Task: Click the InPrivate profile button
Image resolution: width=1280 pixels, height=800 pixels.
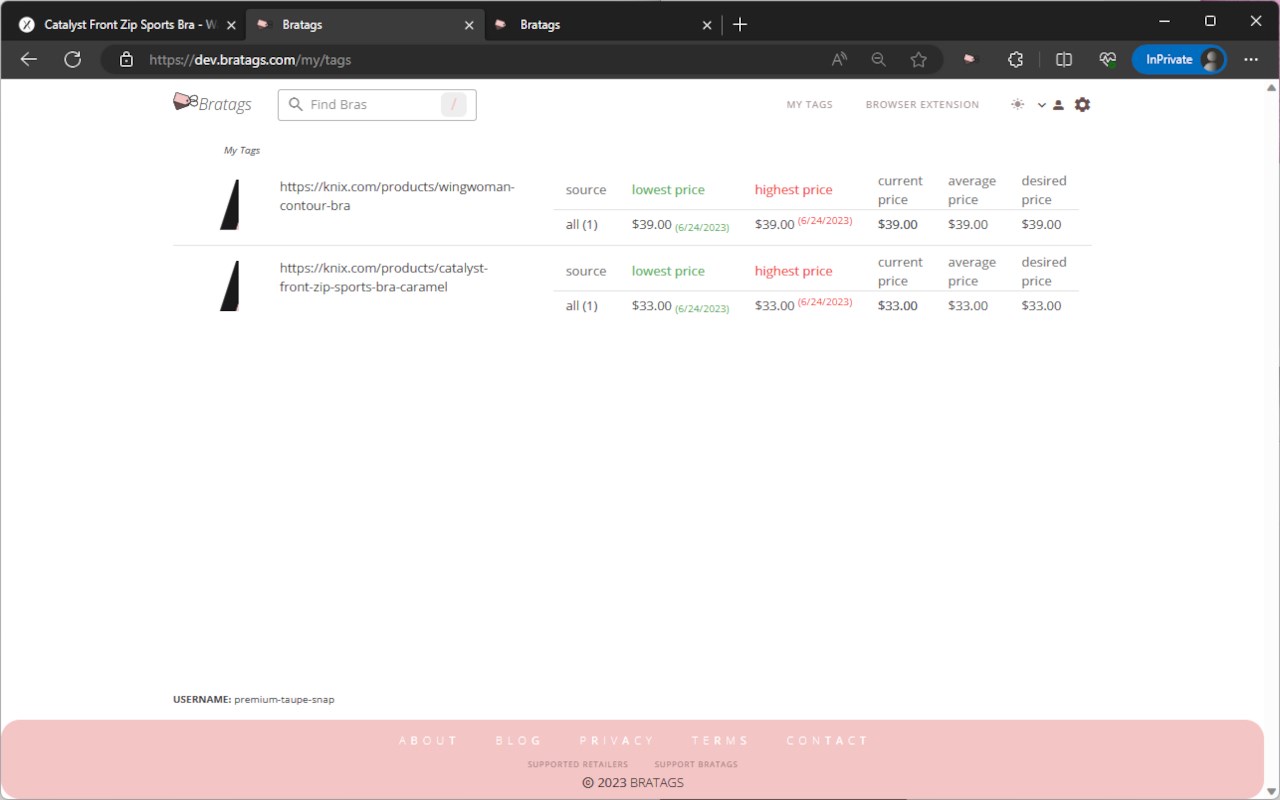Action: click(1179, 60)
